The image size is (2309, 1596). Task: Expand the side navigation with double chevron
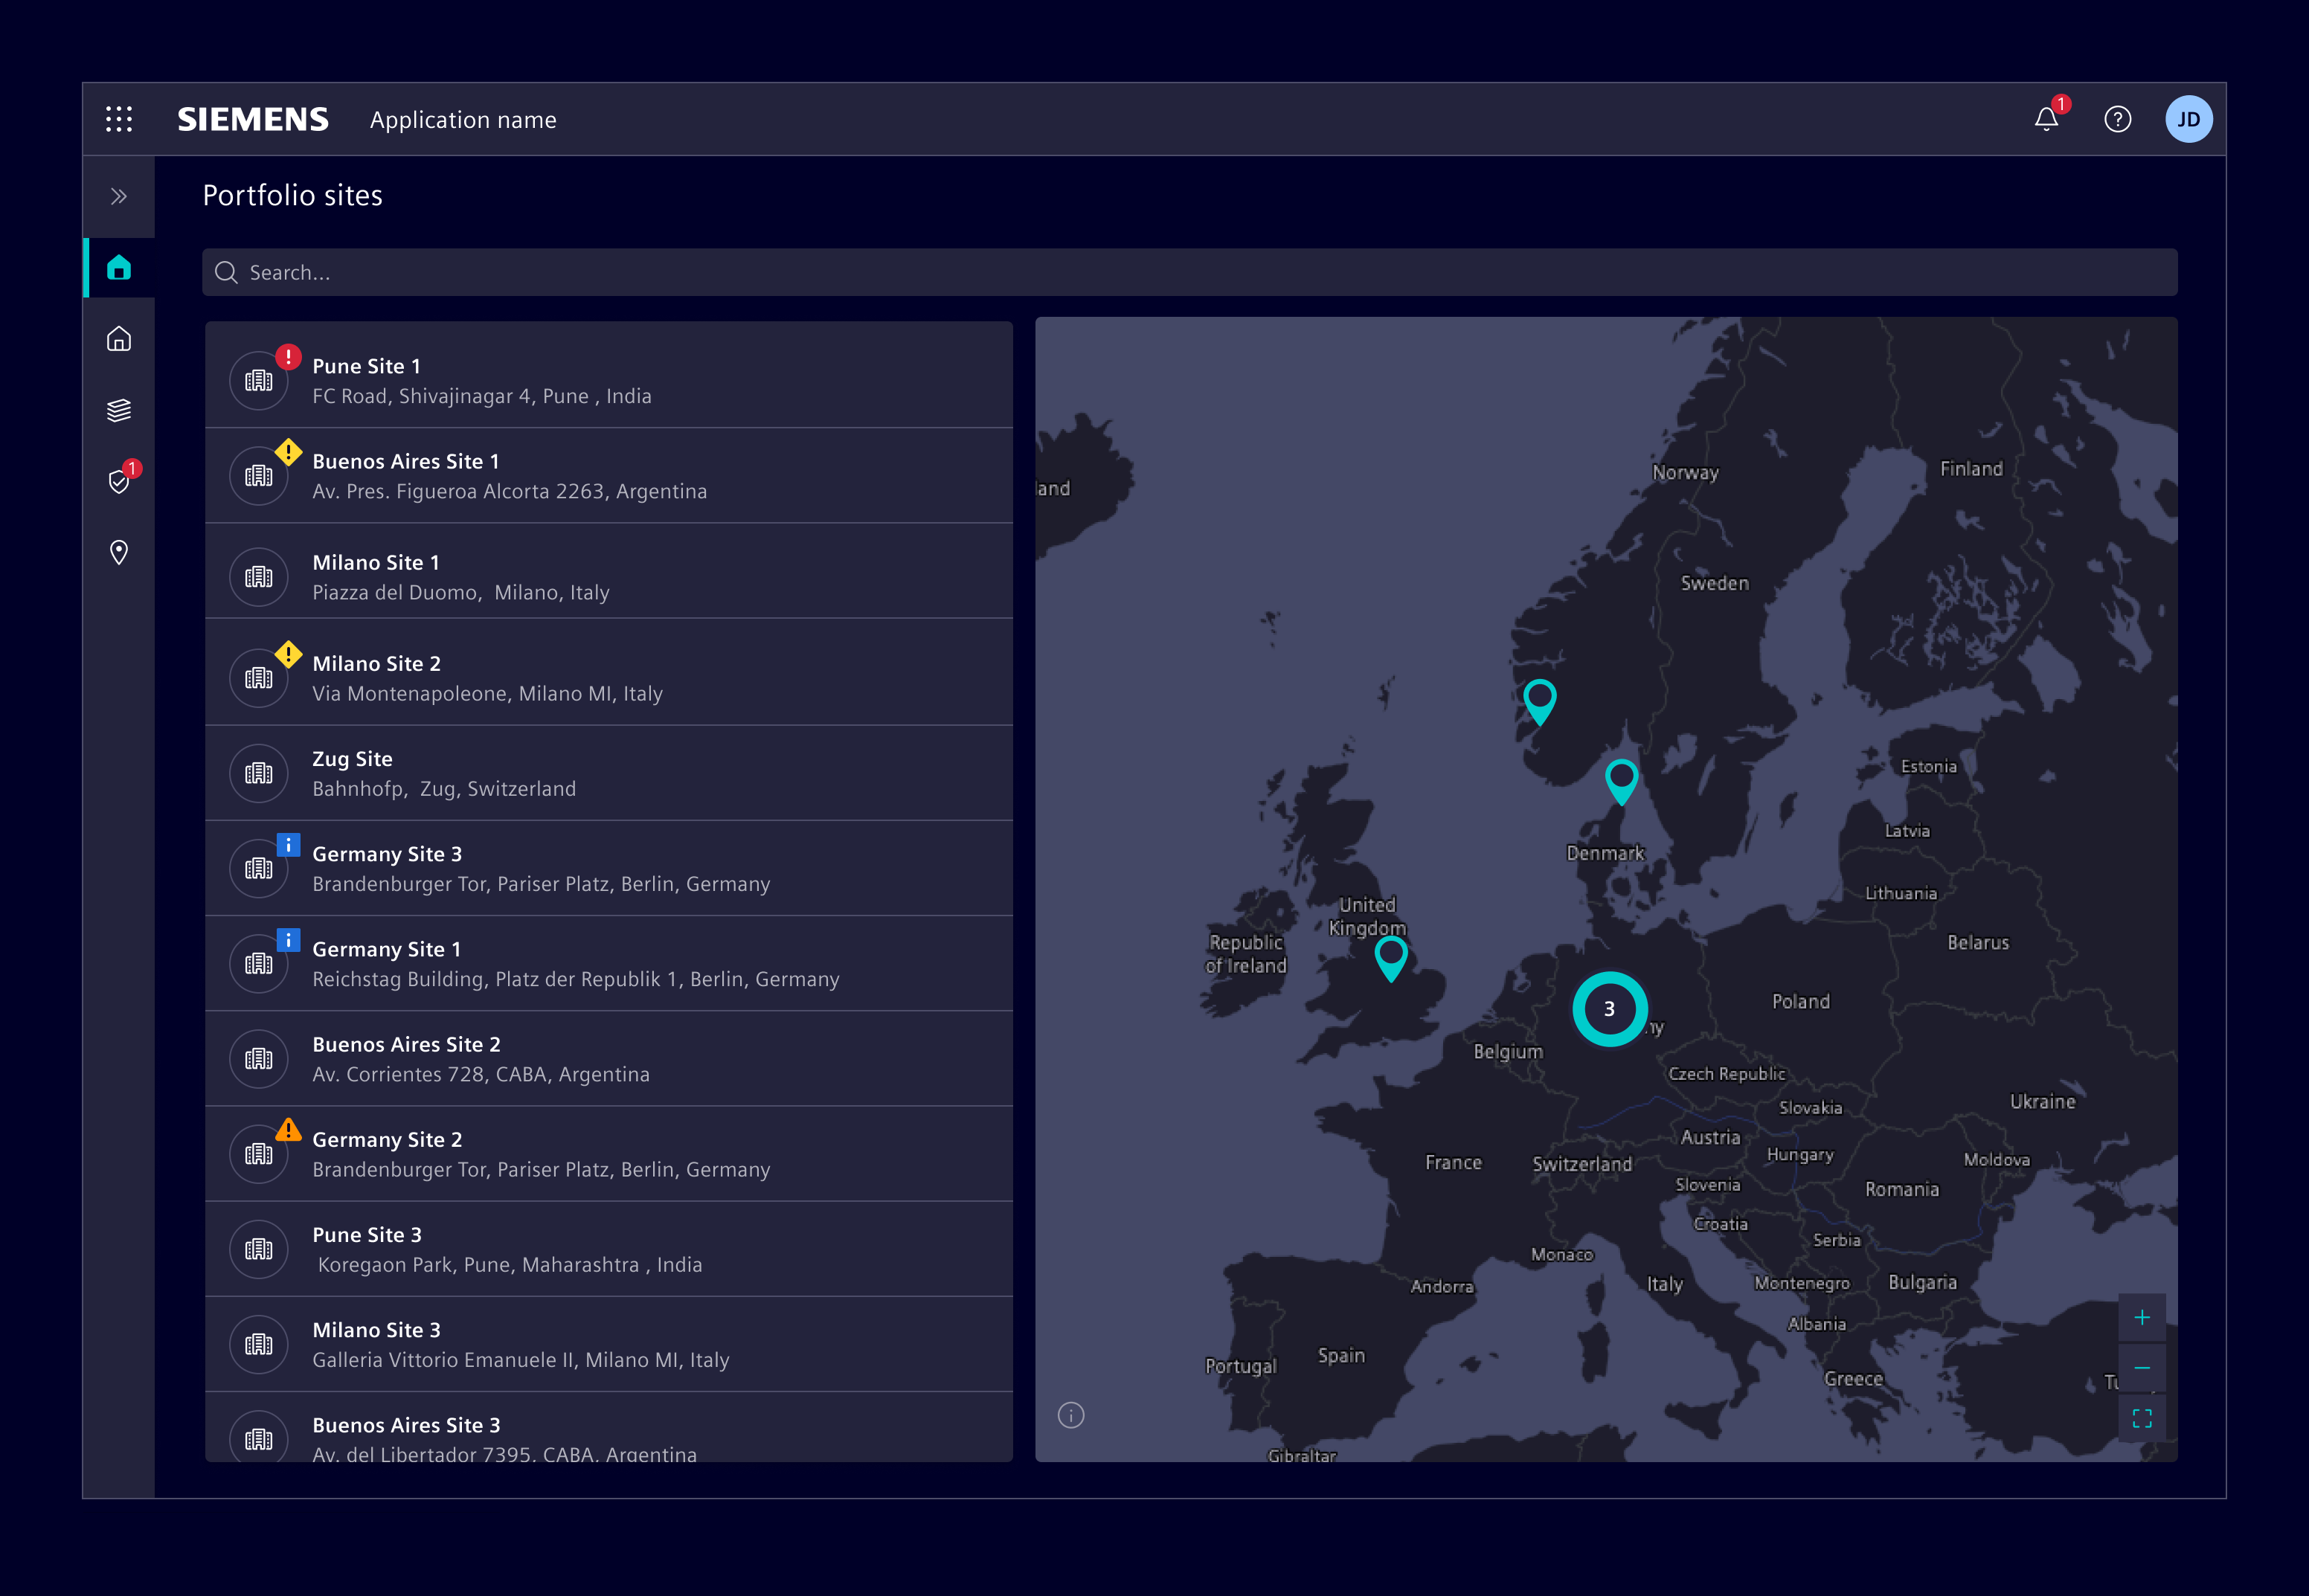(x=119, y=196)
